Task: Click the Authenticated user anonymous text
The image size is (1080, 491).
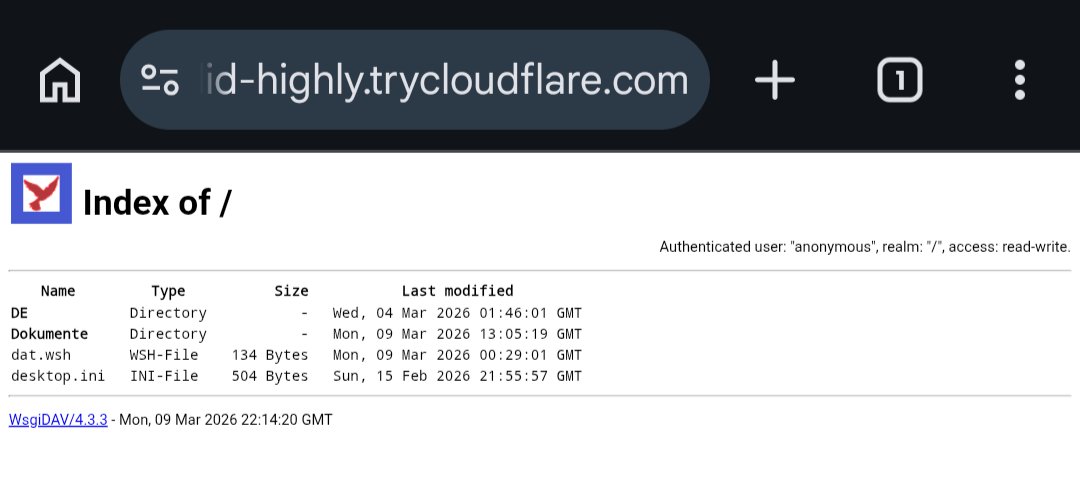Action: click(x=864, y=247)
